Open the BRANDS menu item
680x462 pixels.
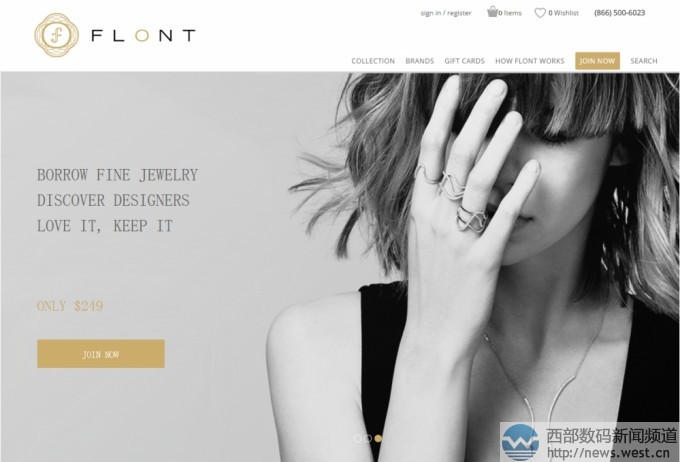419,61
